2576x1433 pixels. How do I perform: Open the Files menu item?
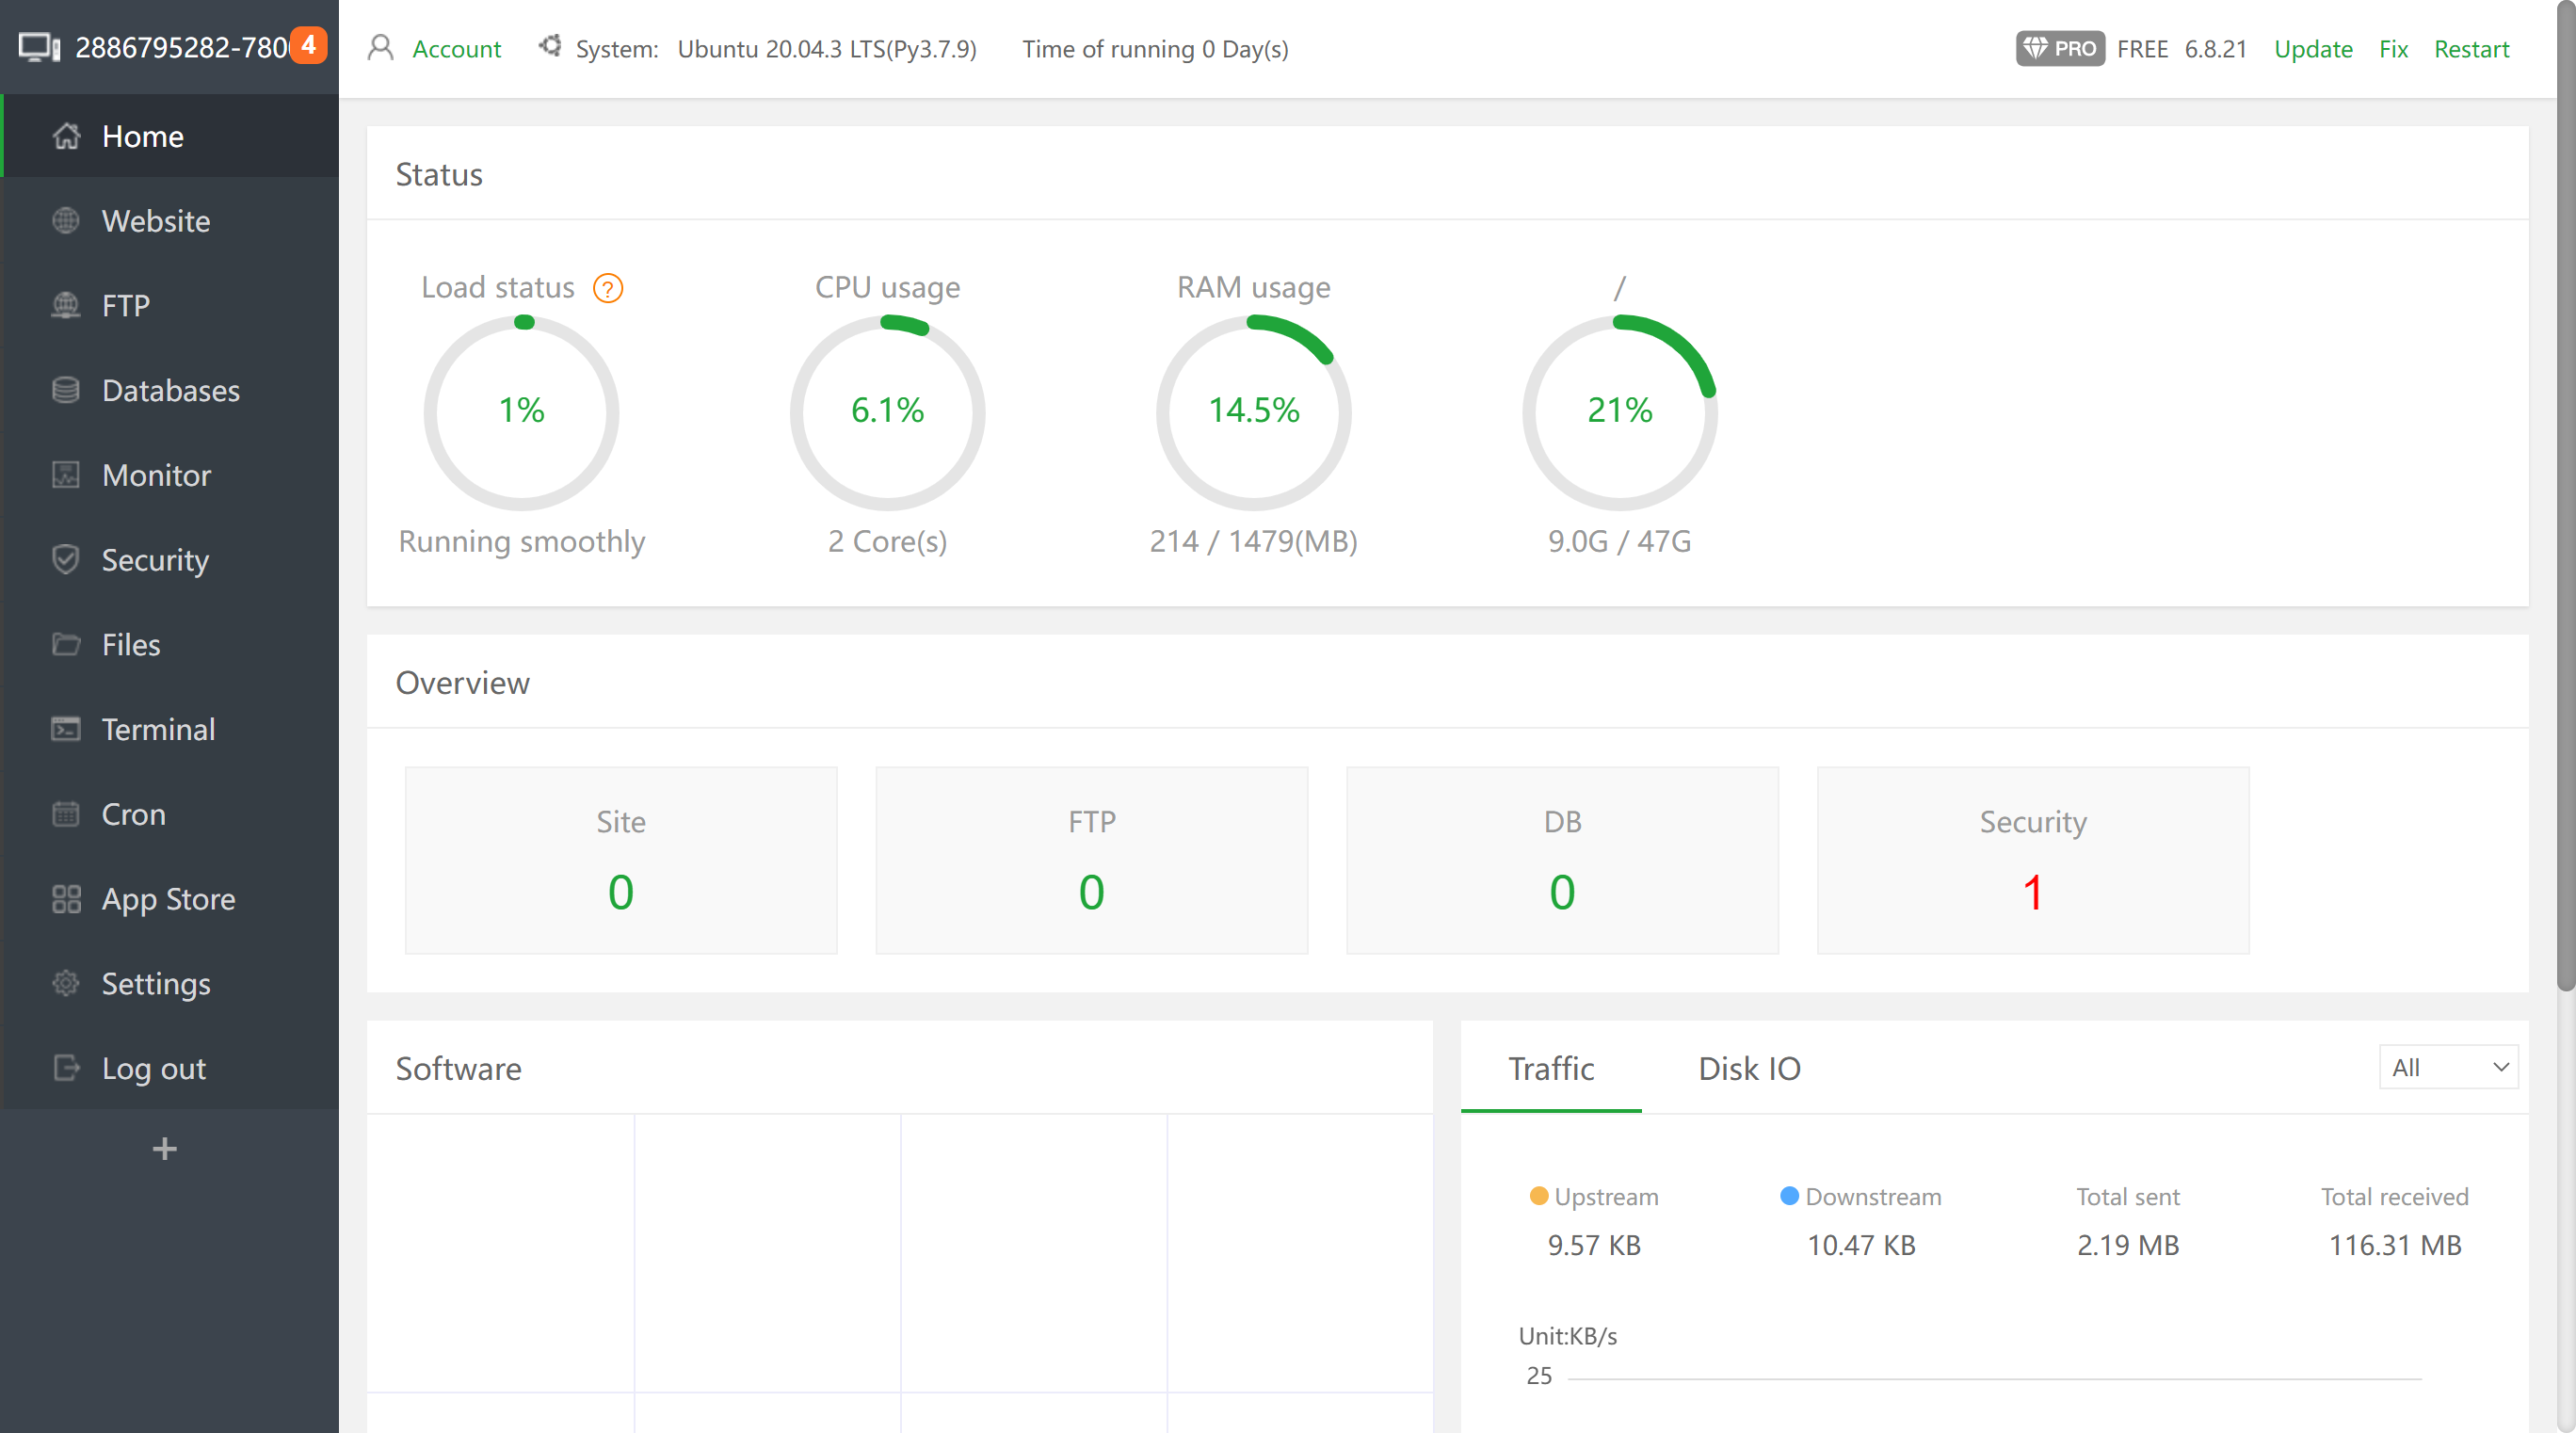point(170,644)
